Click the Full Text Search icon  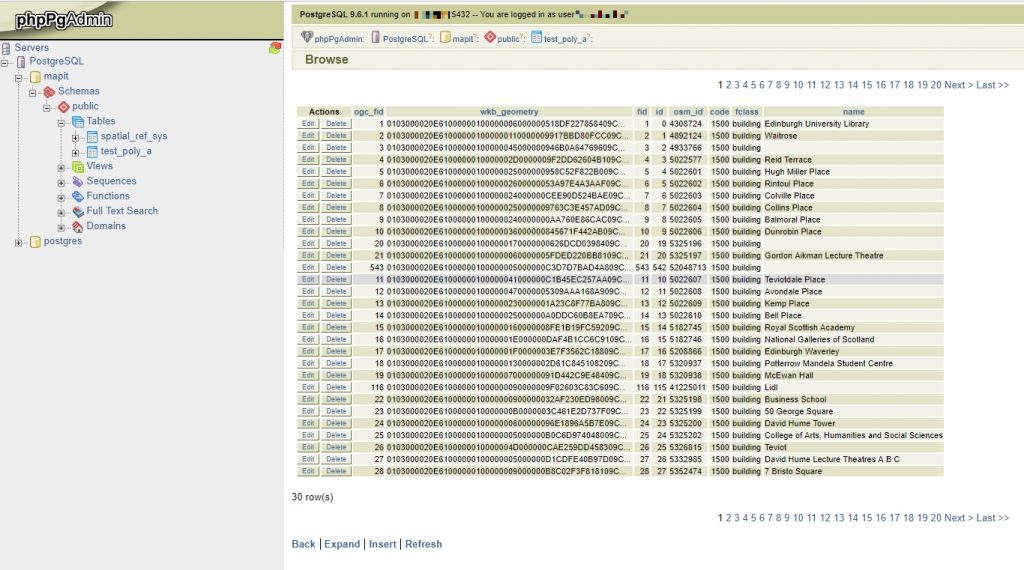[x=77, y=212]
